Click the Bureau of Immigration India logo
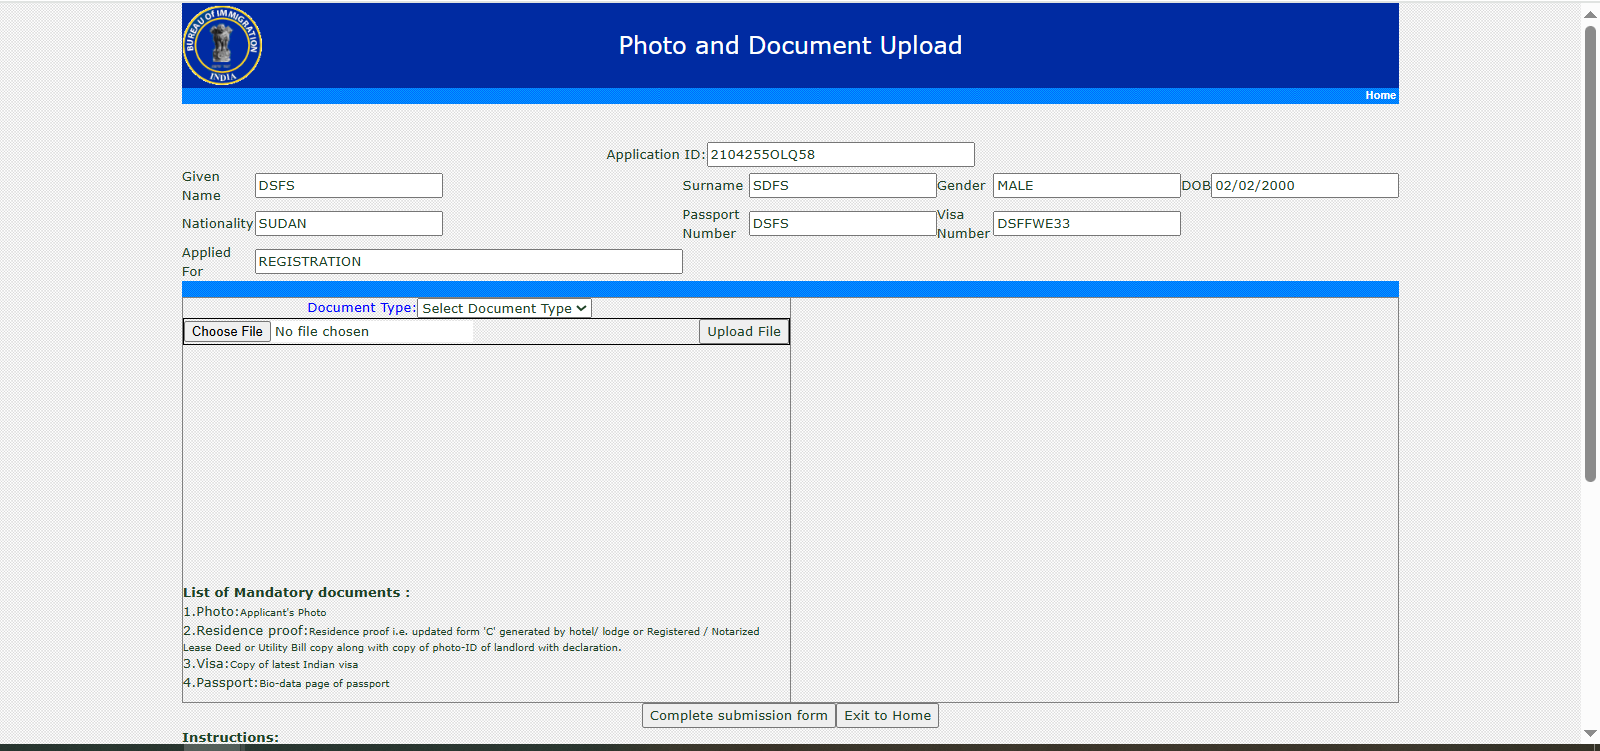1600x751 pixels. pos(222,45)
